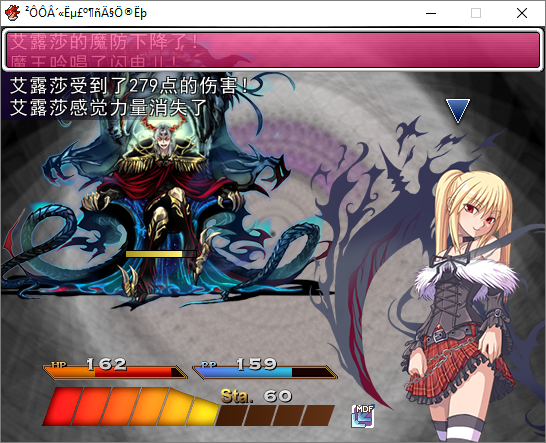Click the HP value 162
This screenshot has width=546, height=443.
click(x=107, y=364)
